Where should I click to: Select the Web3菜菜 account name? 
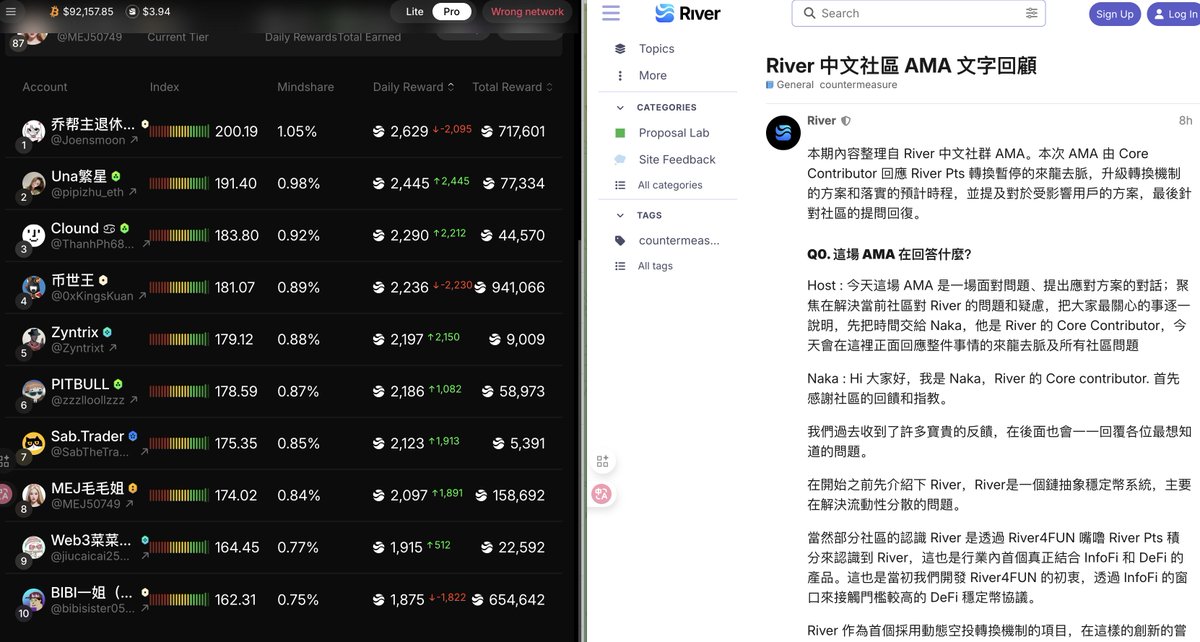coord(91,541)
